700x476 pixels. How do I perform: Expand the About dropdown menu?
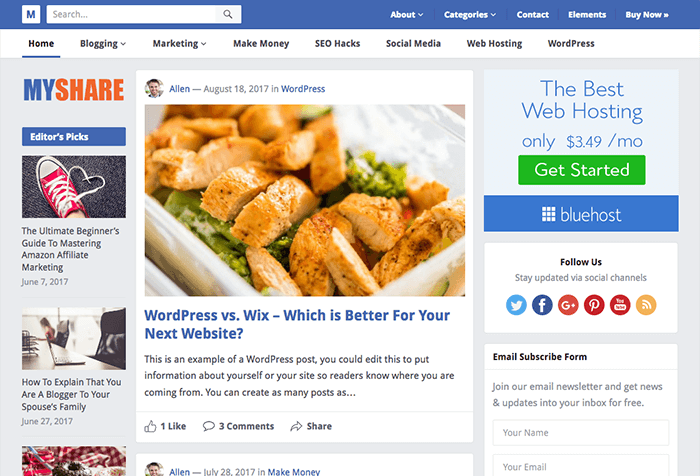click(407, 15)
